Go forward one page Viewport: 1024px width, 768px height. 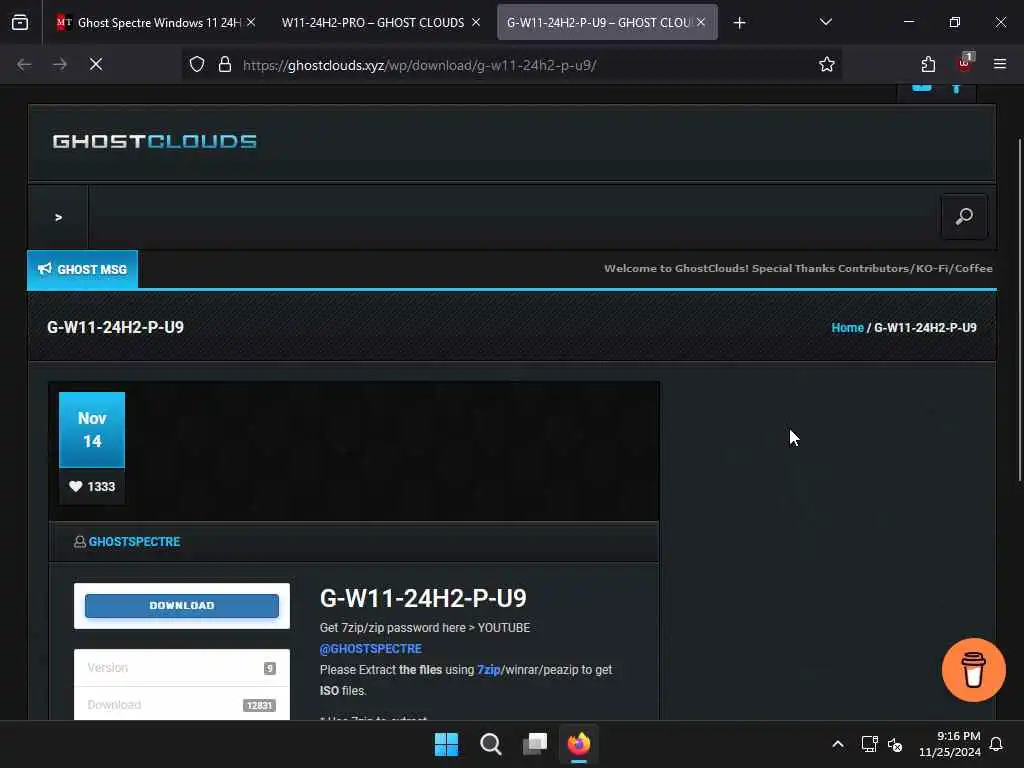coord(60,64)
